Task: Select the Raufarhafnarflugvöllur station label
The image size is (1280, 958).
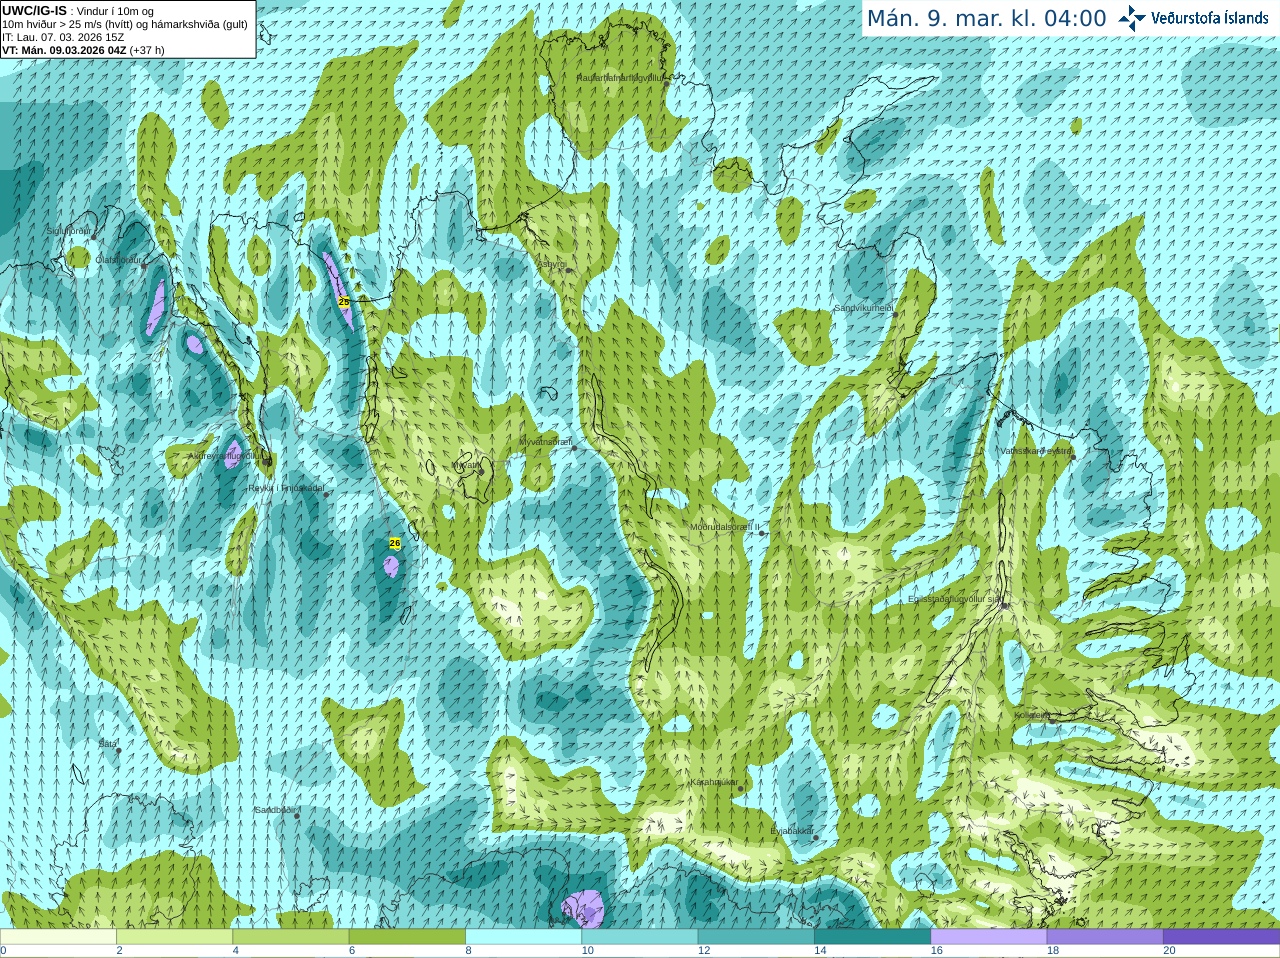Action: click(x=620, y=78)
